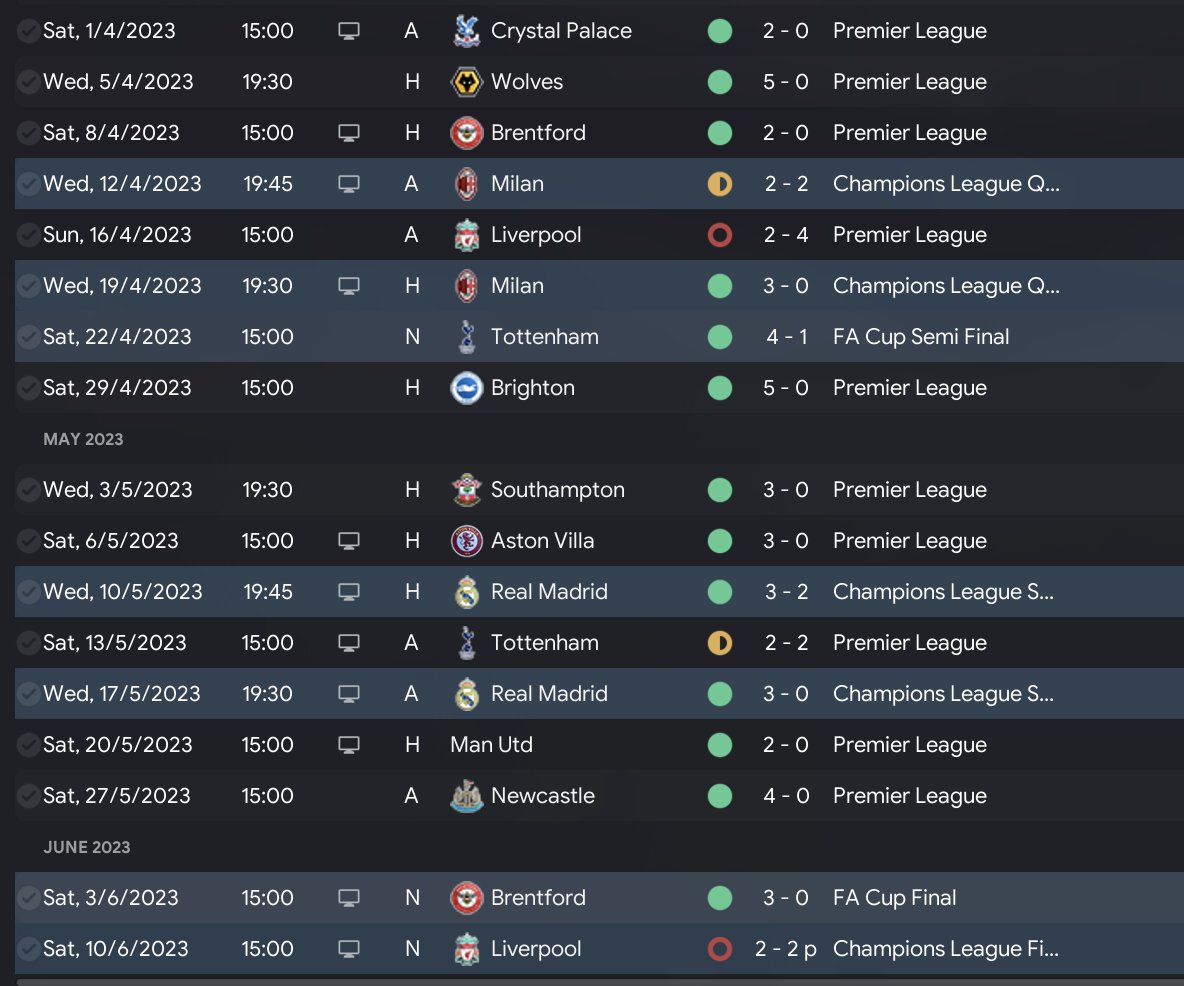Click the red loss indicator for the 2 - 4 Liverpool match
Viewport: 1184px width, 986px height.
click(x=719, y=235)
